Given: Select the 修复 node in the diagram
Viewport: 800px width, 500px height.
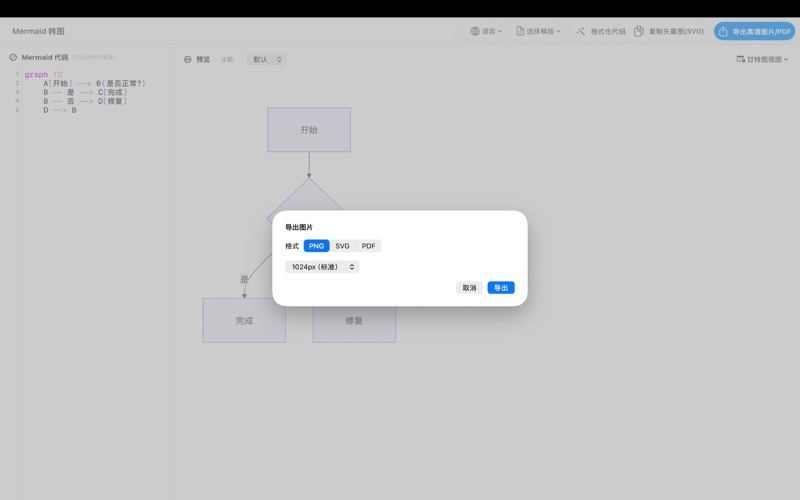Looking at the screenshot, I should 354,320.
